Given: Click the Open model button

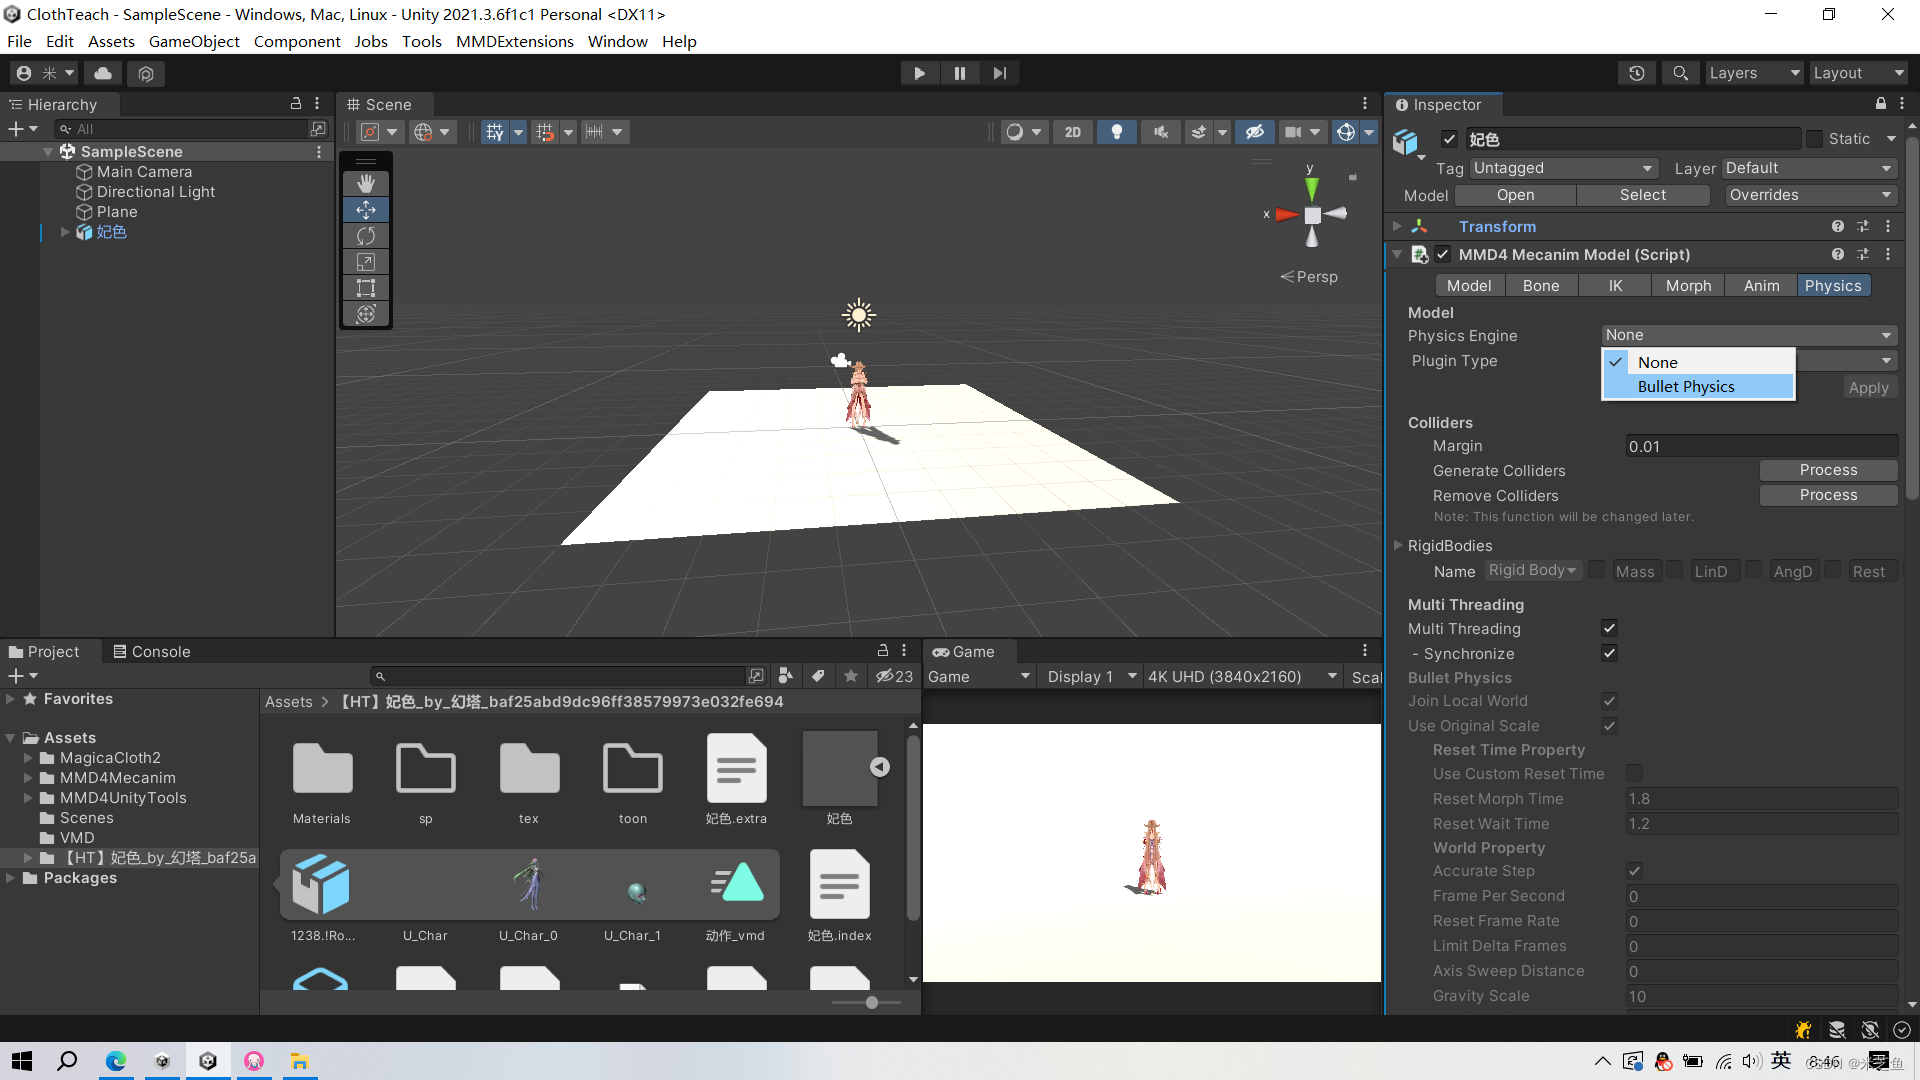Looking at the screenshot, I should [x=1515, y=195].
